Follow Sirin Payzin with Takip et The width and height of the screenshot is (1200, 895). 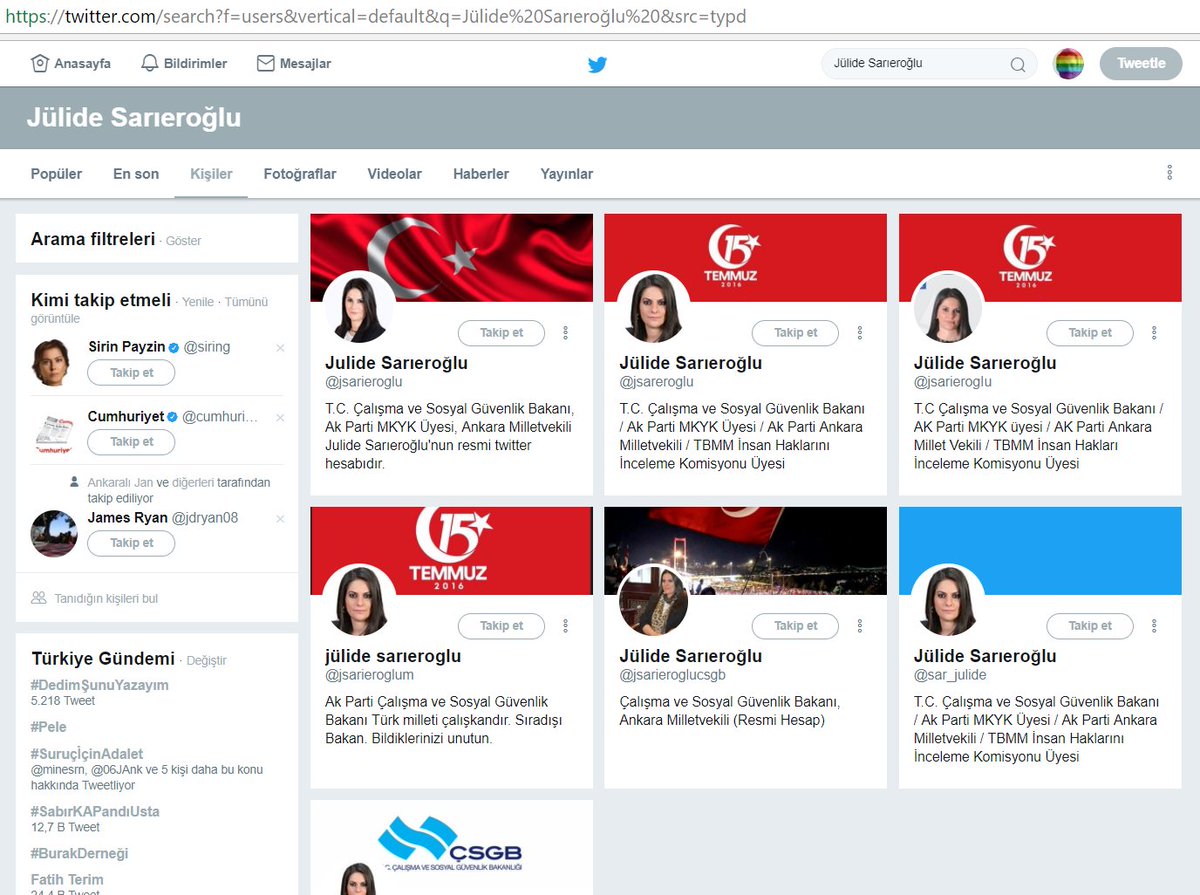tap(131, 373)
